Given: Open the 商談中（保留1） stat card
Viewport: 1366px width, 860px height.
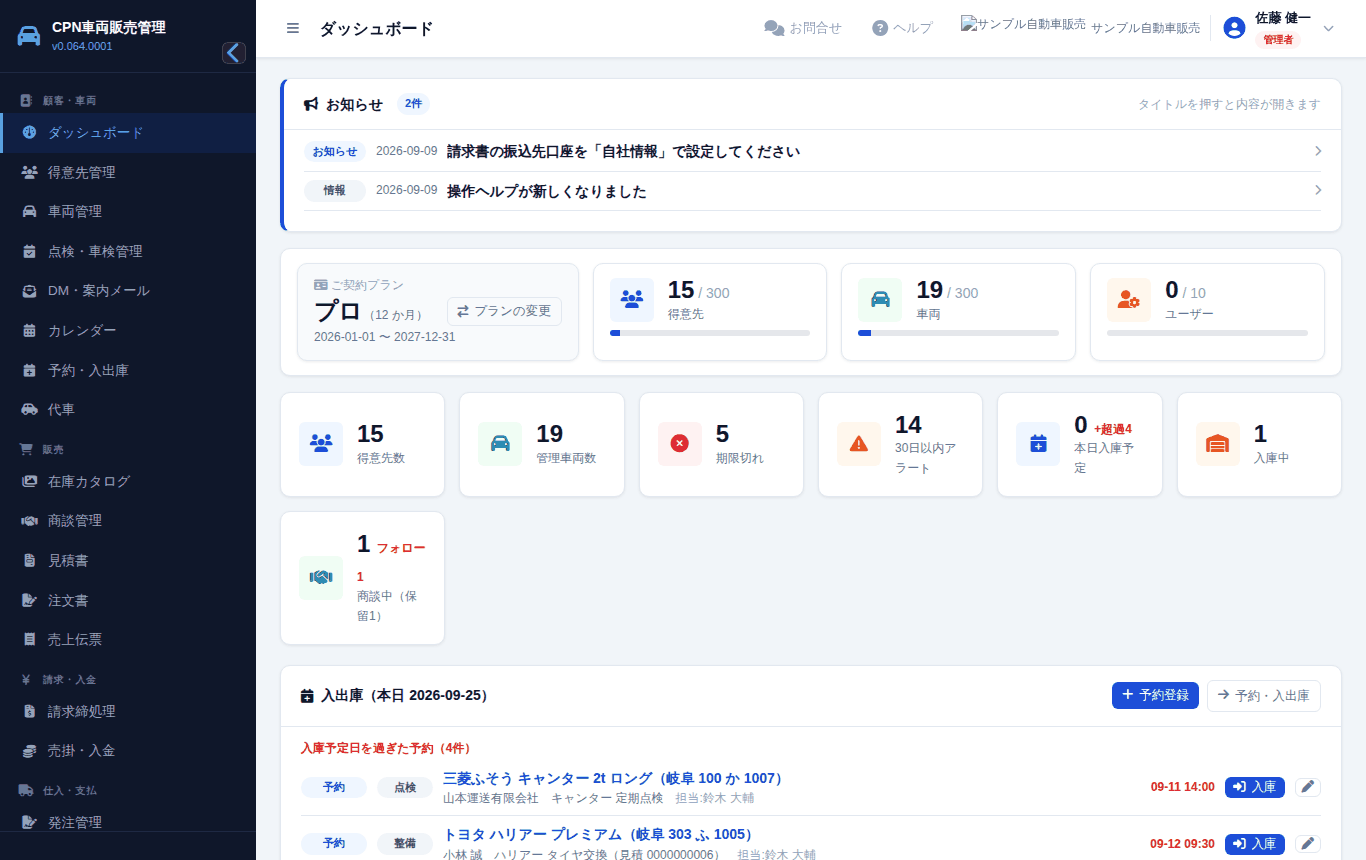Looking at the screenshot, I should click(x=362, y=578).
